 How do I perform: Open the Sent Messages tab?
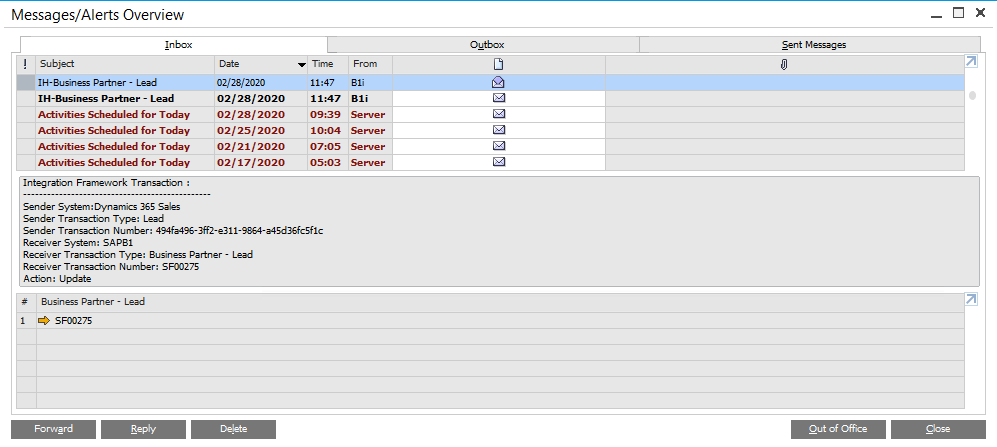(x=813, y=45)
